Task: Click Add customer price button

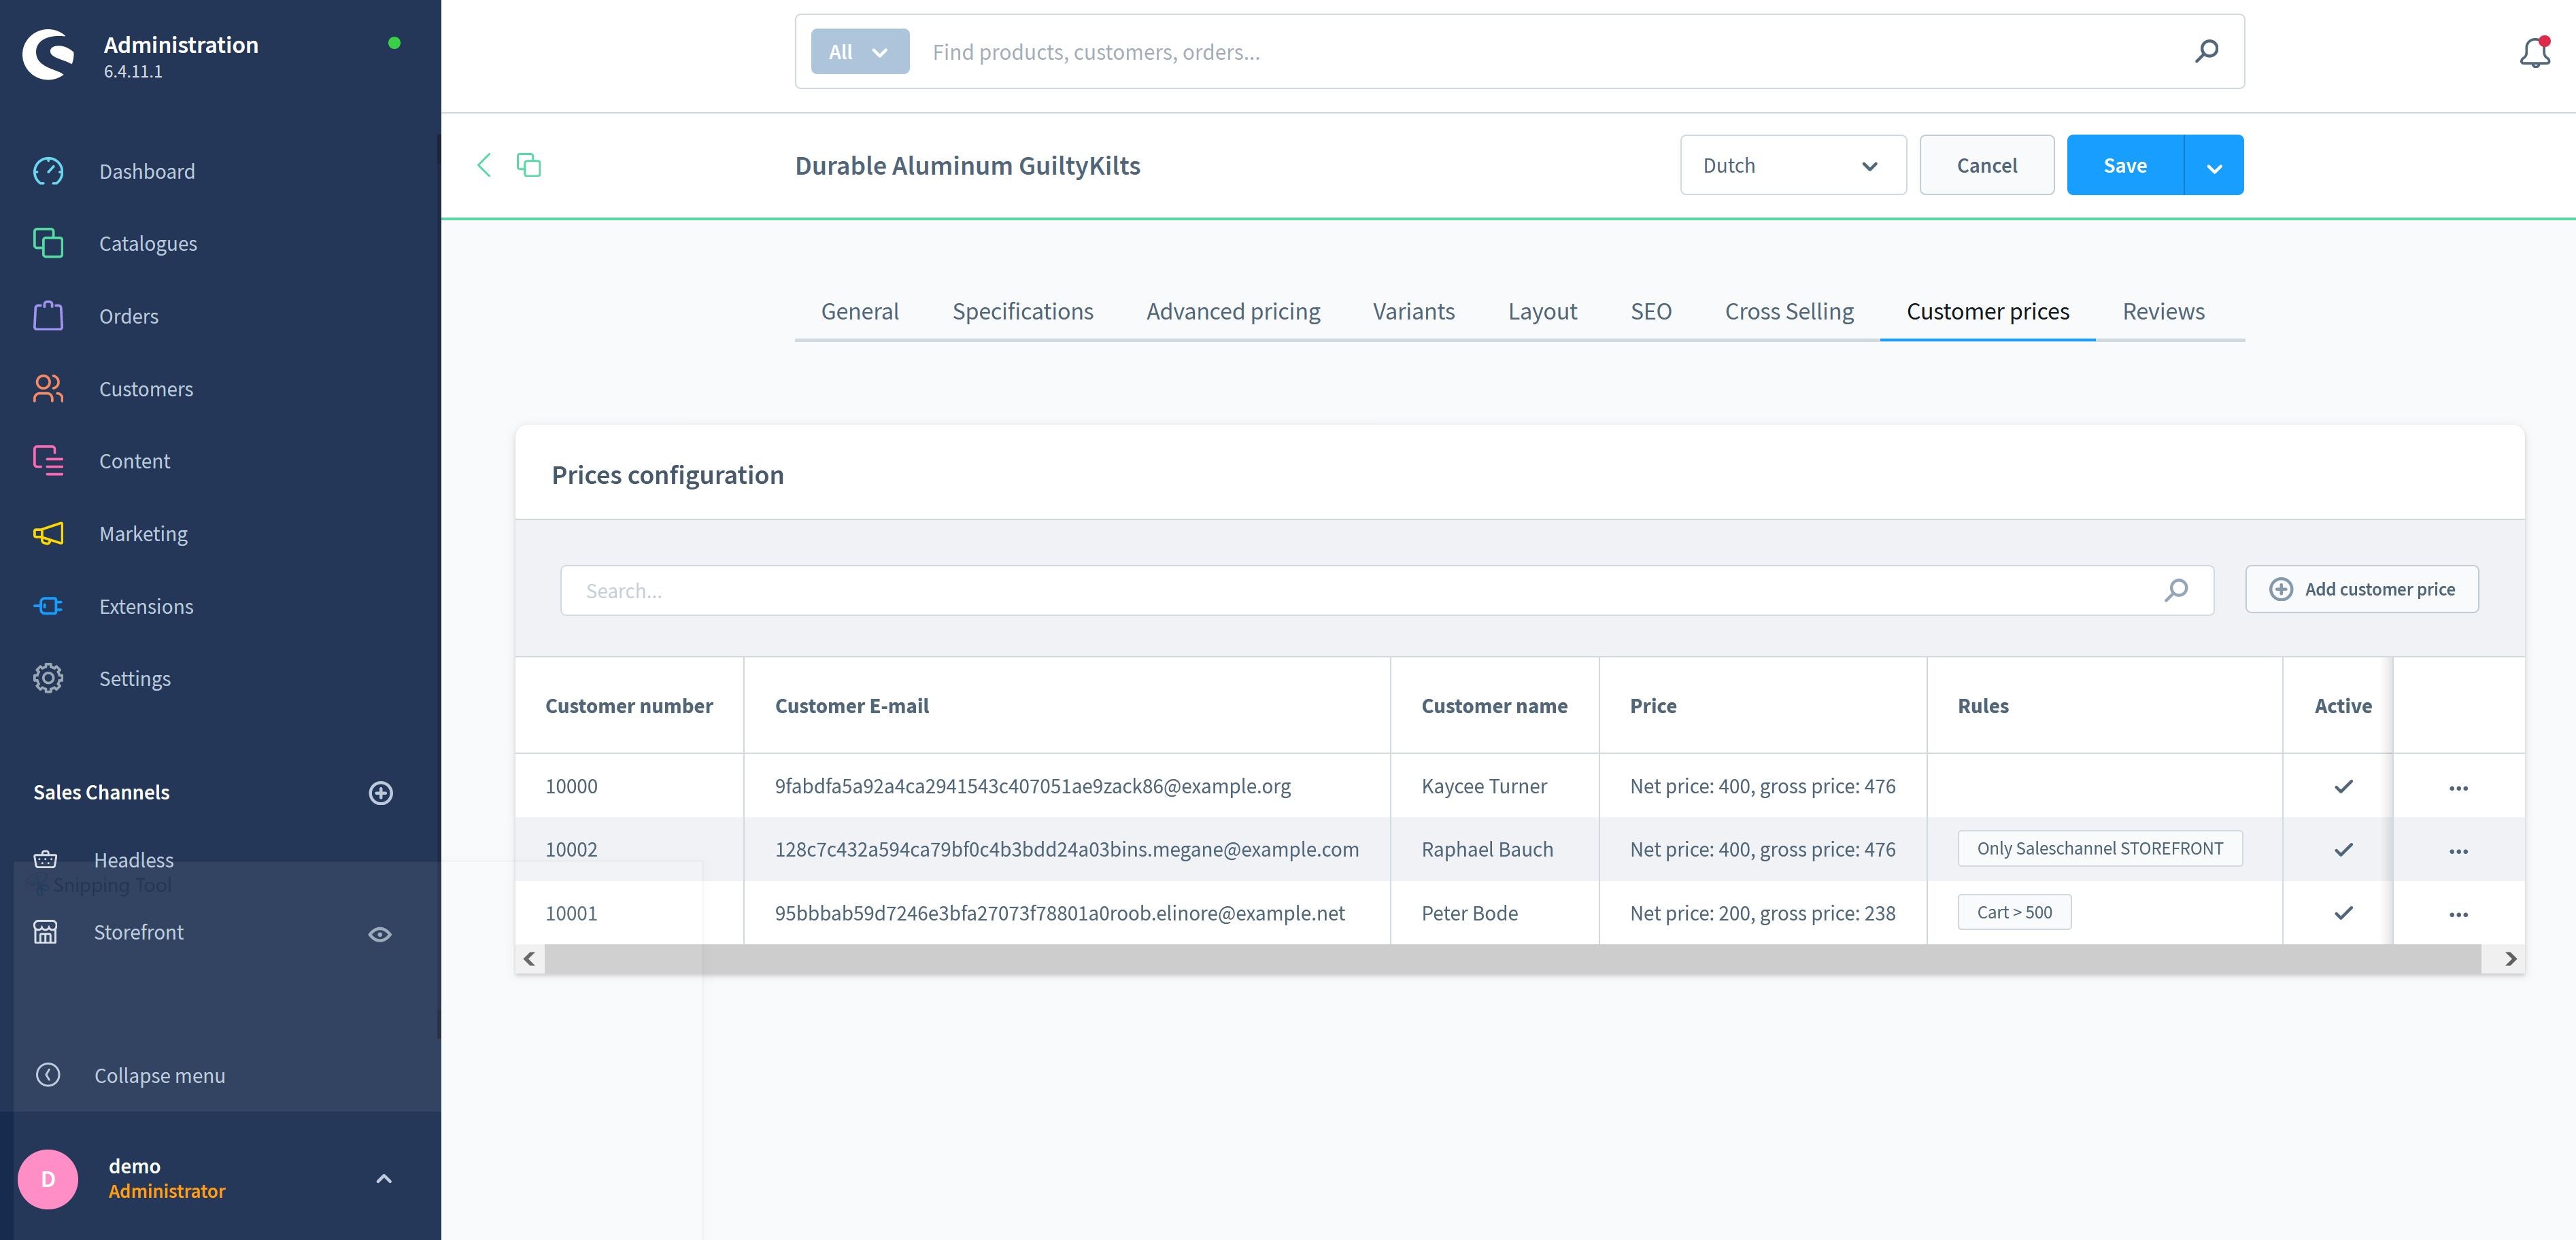Action: [2361, 589]
